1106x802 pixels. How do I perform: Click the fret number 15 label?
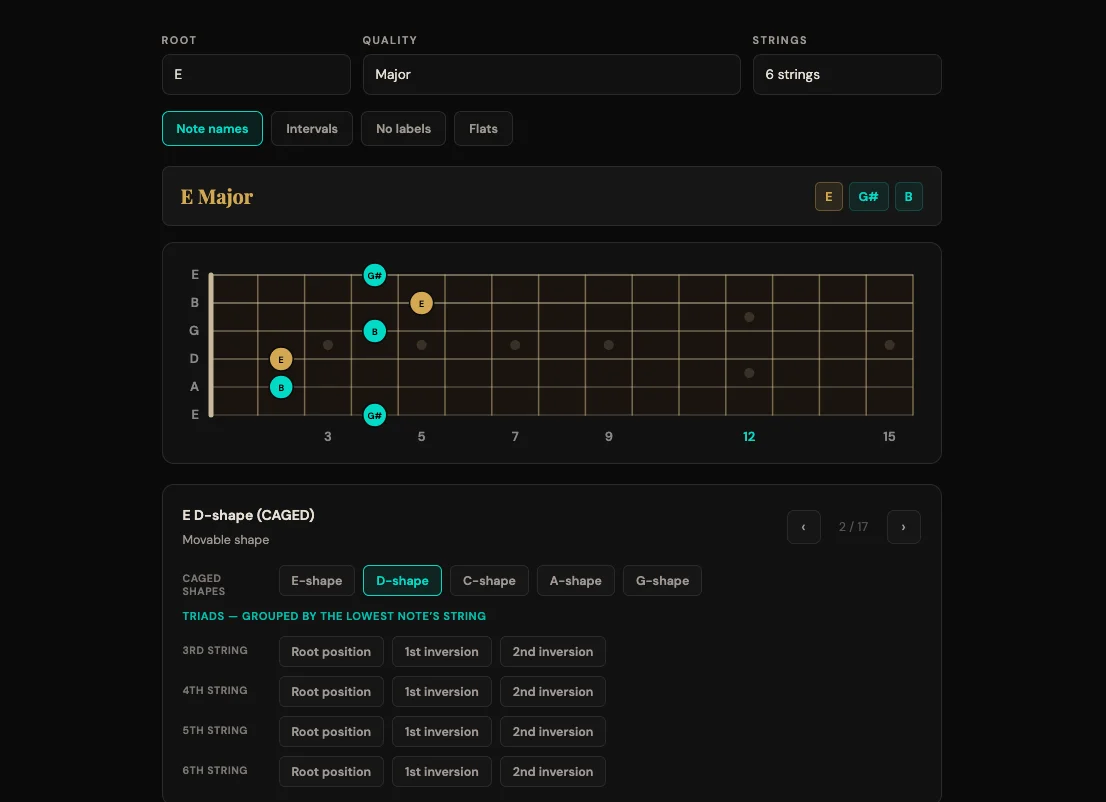pyautogui.click(x=889, y=437)
